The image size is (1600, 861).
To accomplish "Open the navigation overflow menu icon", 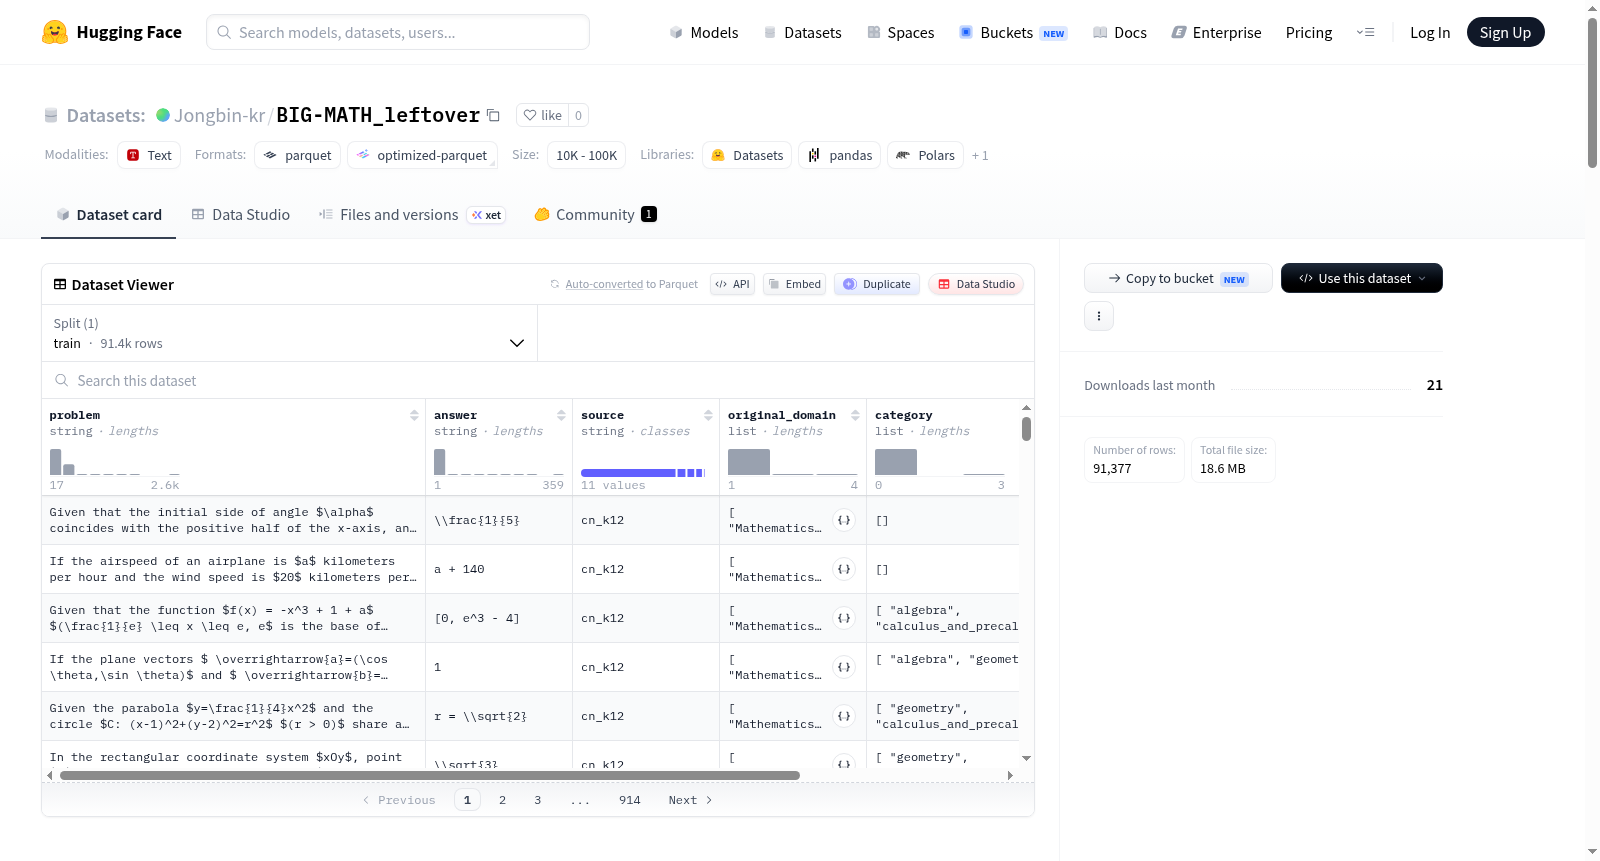I will [1365, 32].
